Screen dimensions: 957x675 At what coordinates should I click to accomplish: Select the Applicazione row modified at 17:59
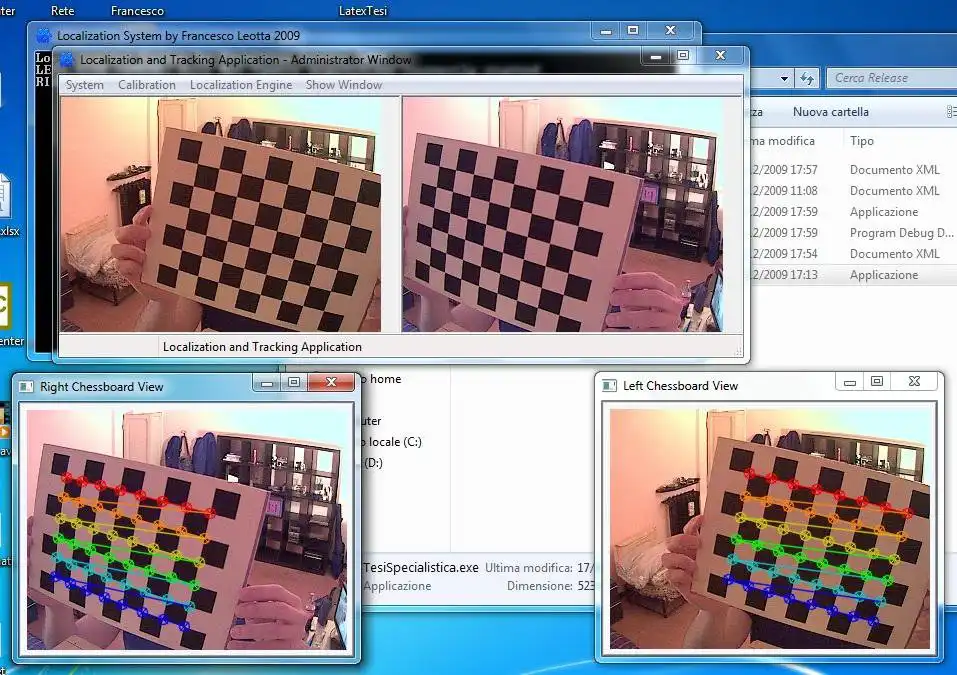pyautogui.click(x=853, y=212)
